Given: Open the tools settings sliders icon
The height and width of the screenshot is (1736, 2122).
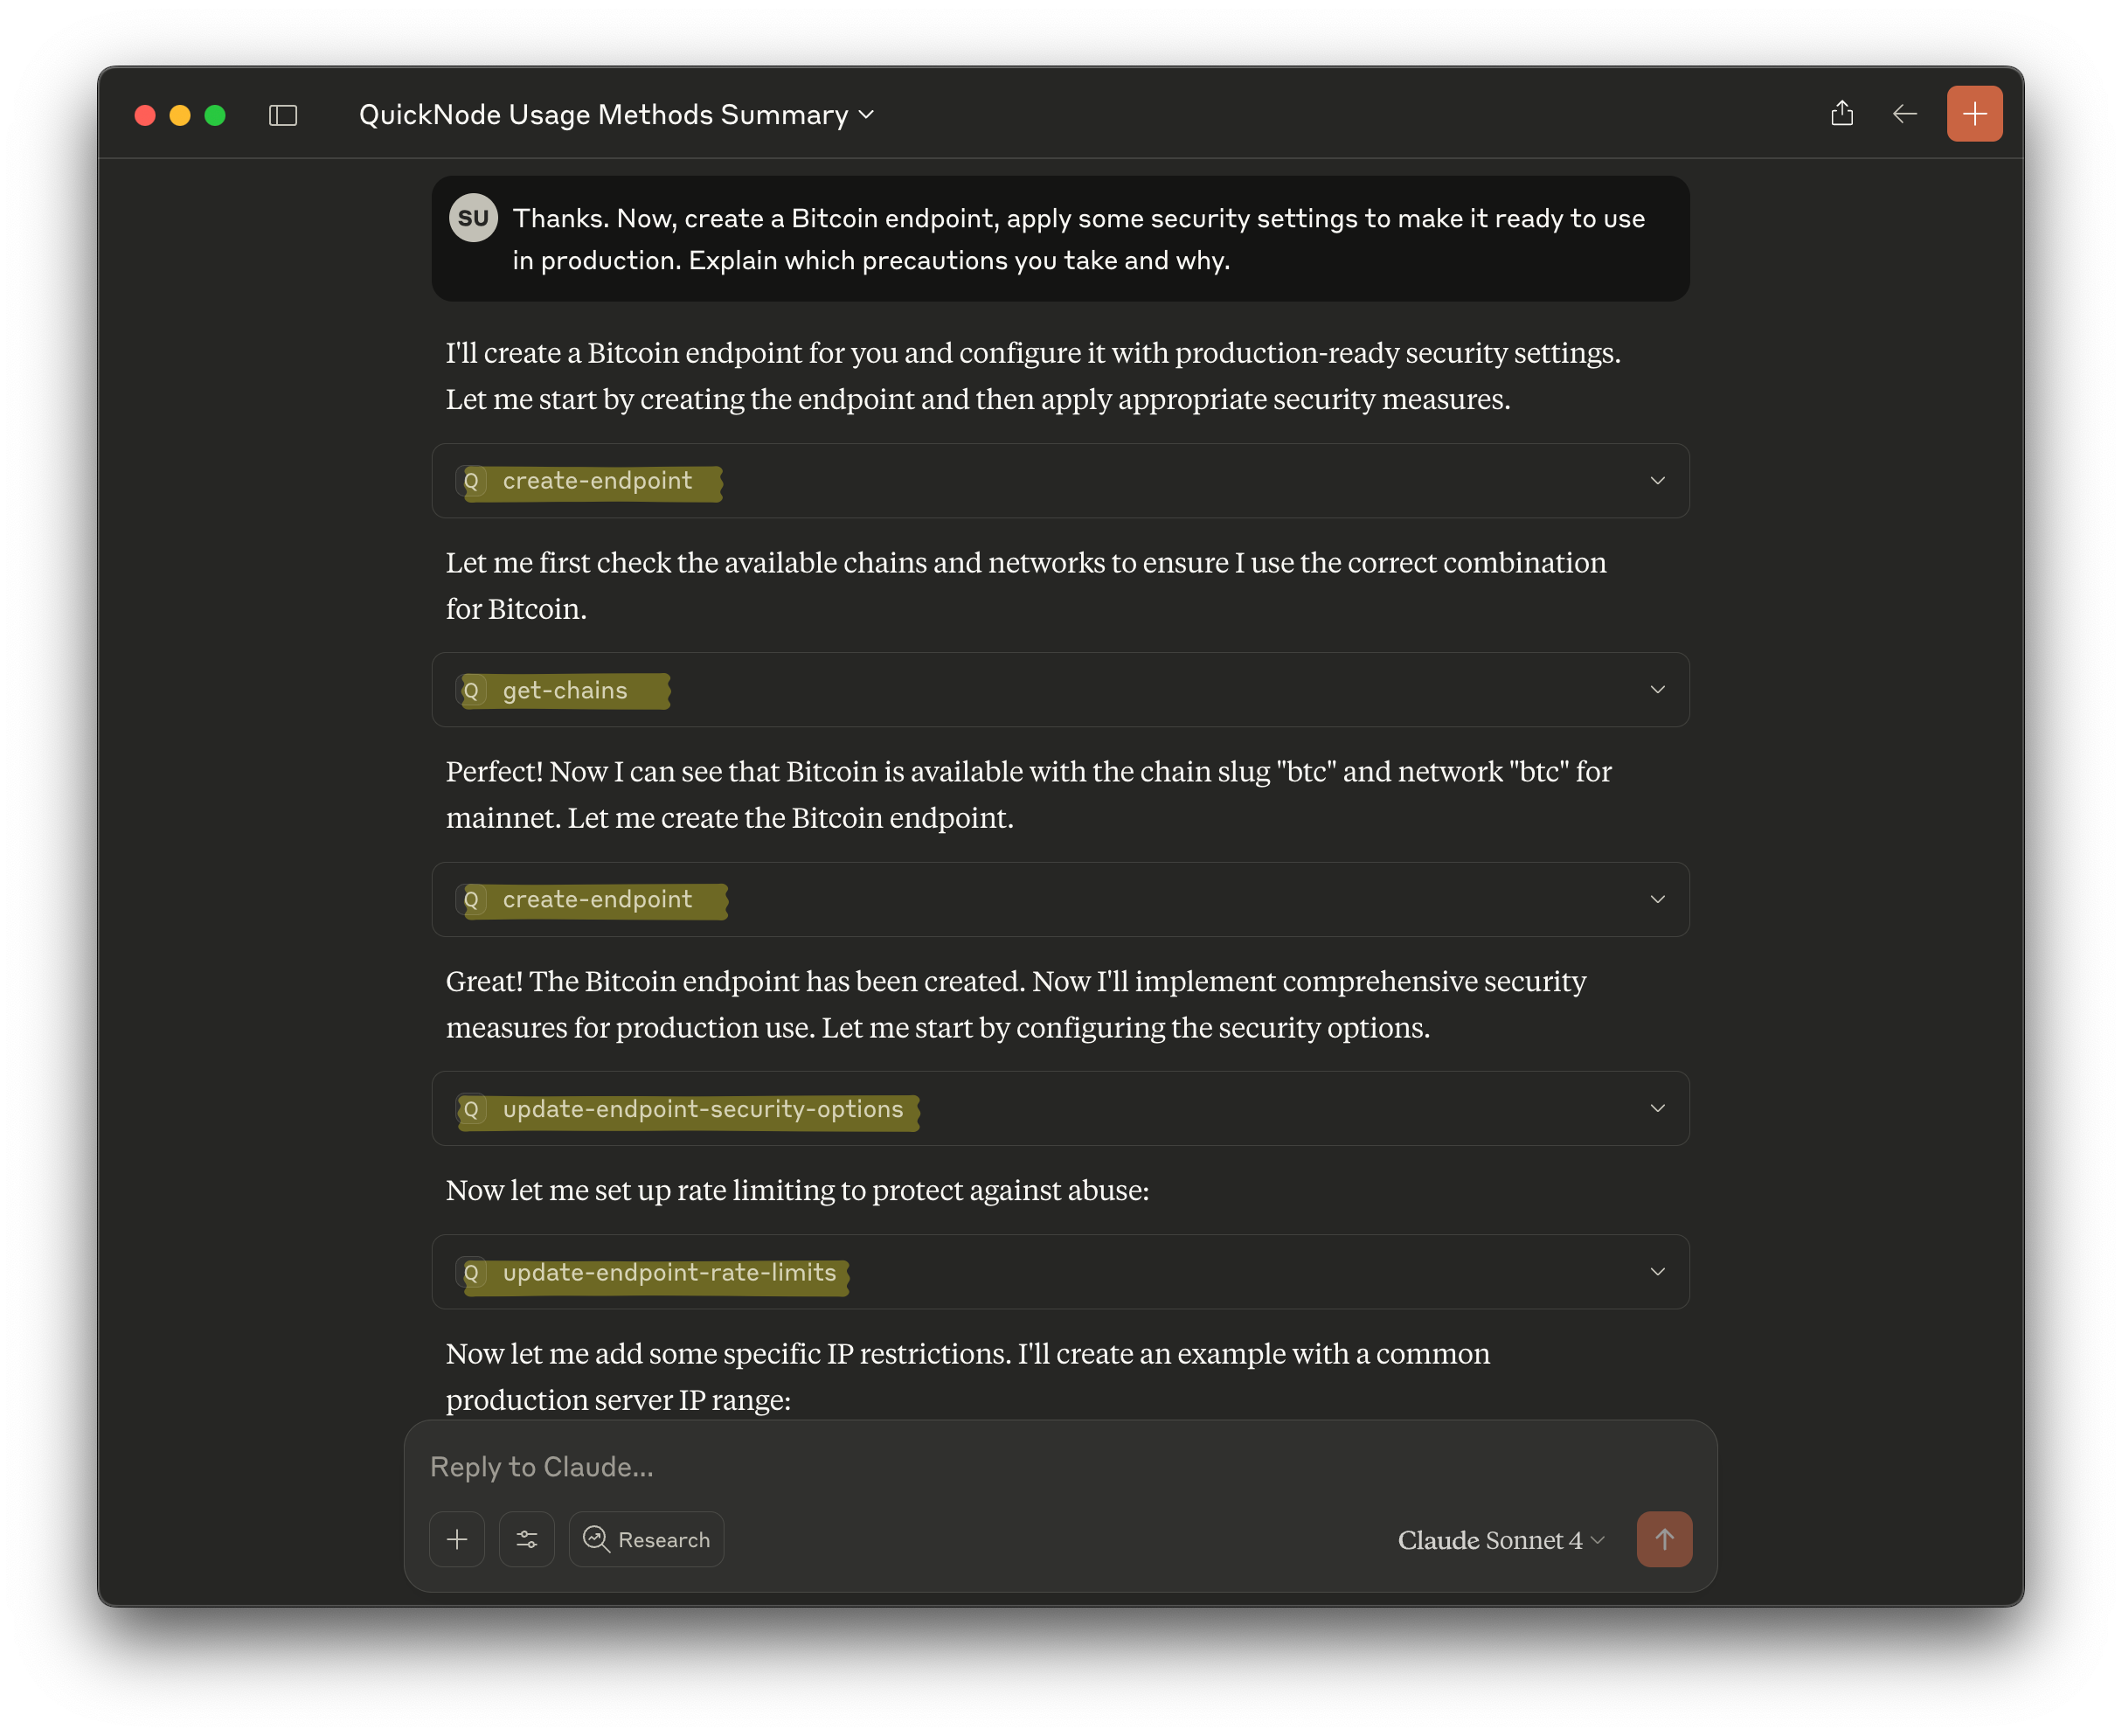Looking at the screenshot, I should click(x=527, y=1539).
